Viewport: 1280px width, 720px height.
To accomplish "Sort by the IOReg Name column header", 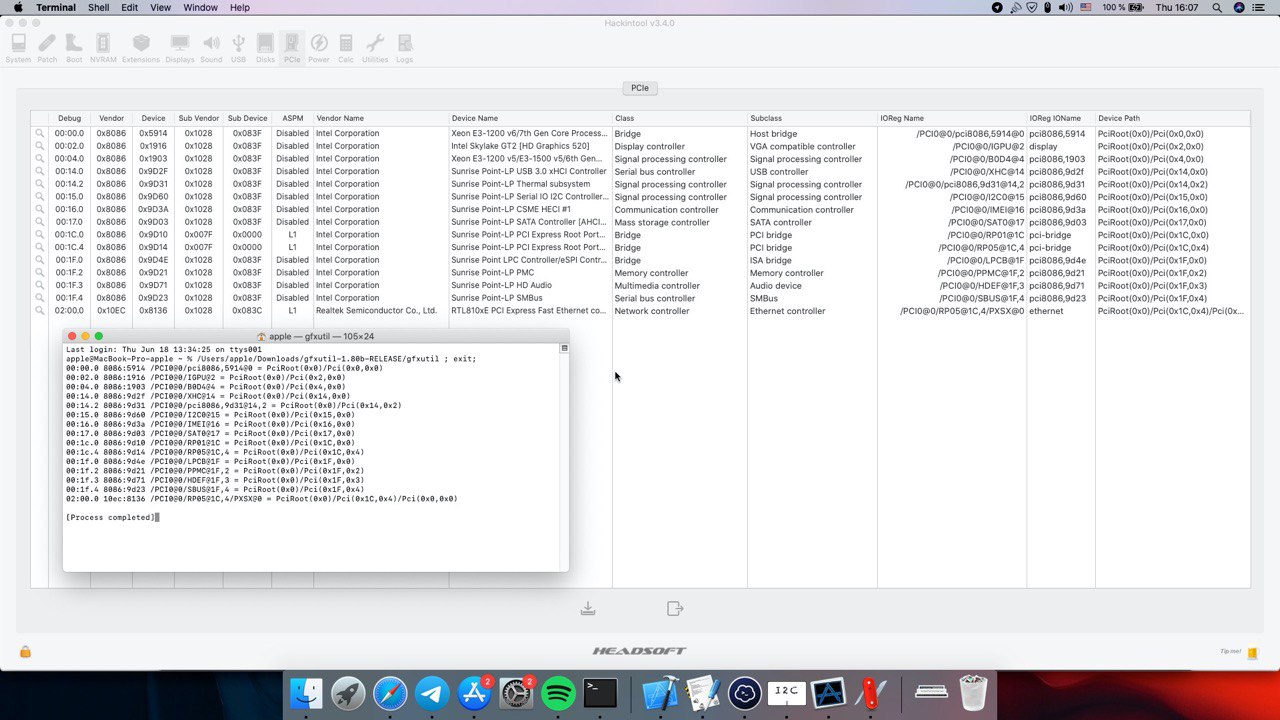I will tap(952, 118).
